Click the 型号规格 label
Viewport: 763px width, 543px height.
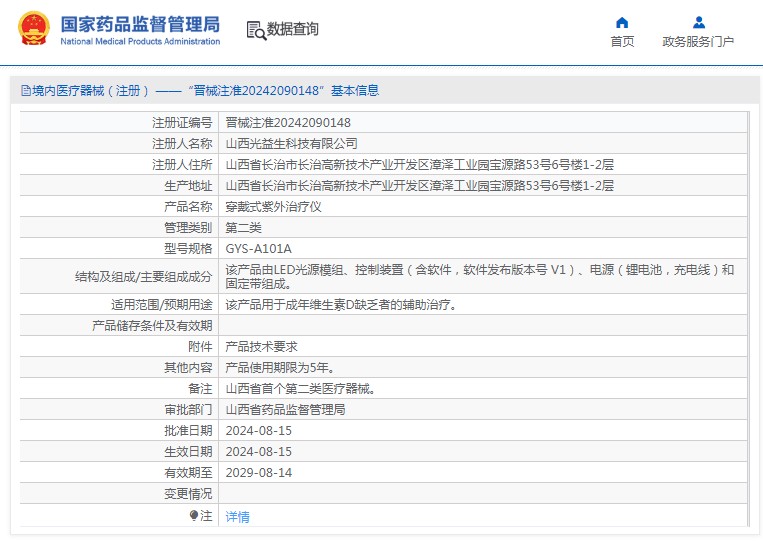[x=188, y=249]
